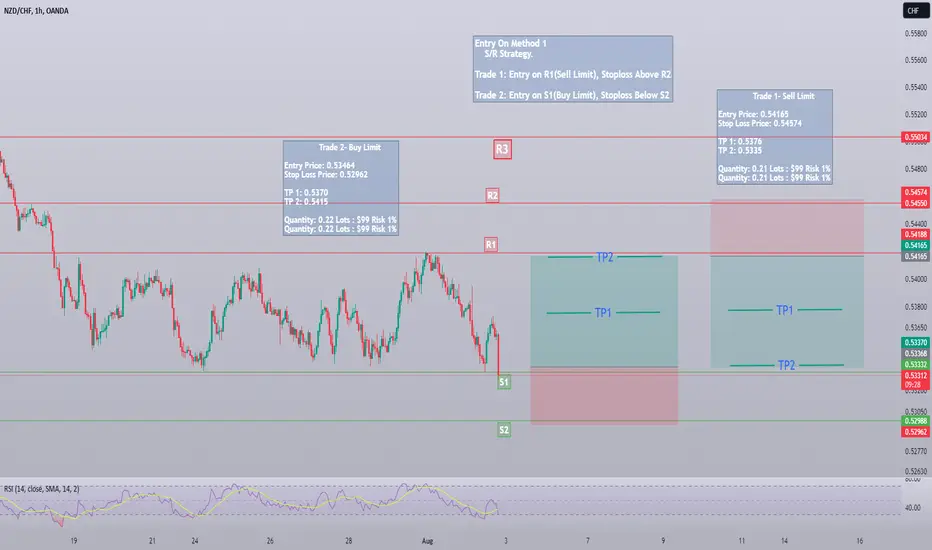Click the 0.53312 current price label
The height and width of the screenshot is (550, 932).
[x=915, y=375]
